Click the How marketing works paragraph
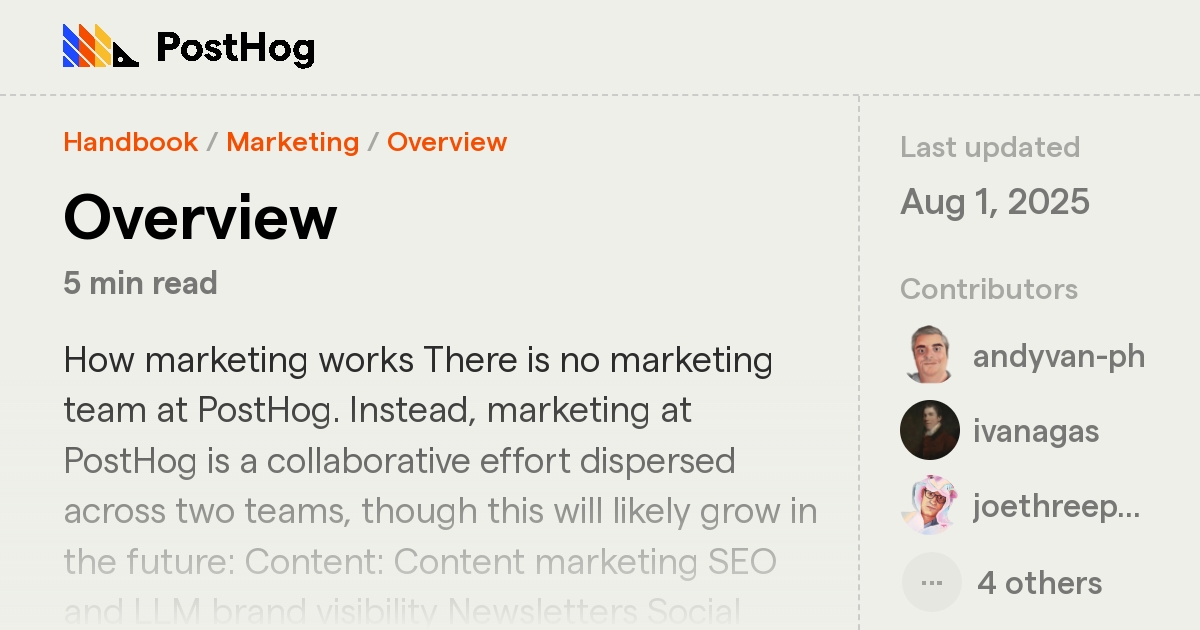Viewport: 1200px width, 630px height. coord(441,486)
